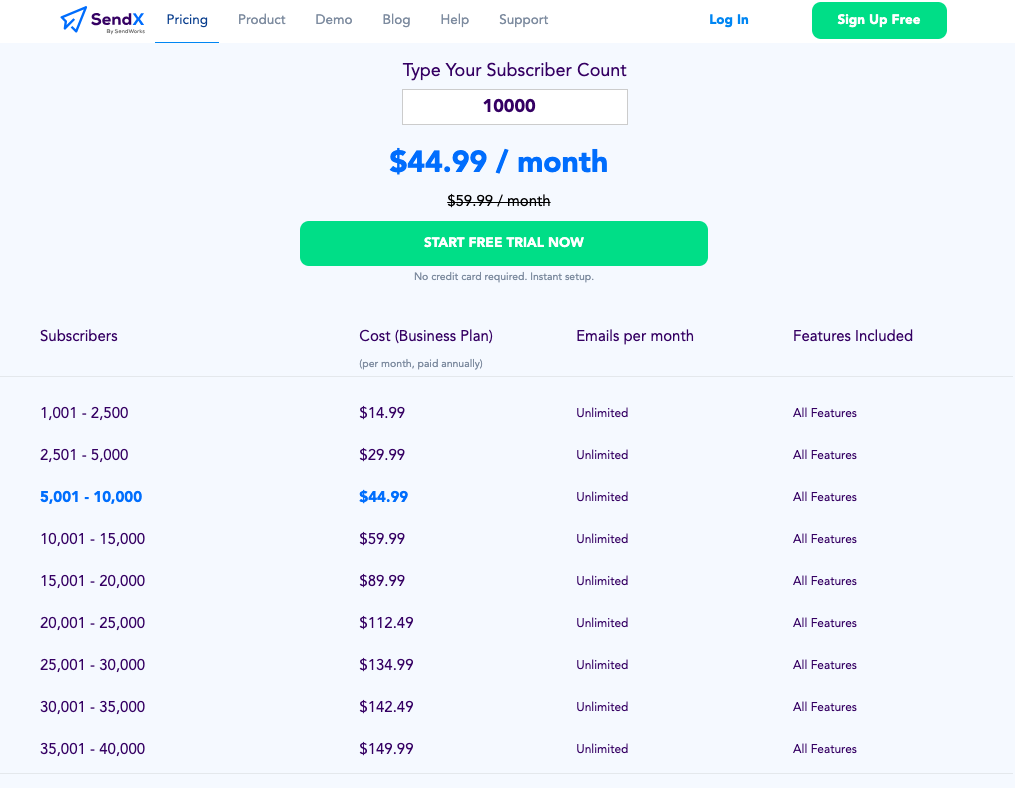
Task: Click the Features Included column header
Action: (x=852, y=336)
